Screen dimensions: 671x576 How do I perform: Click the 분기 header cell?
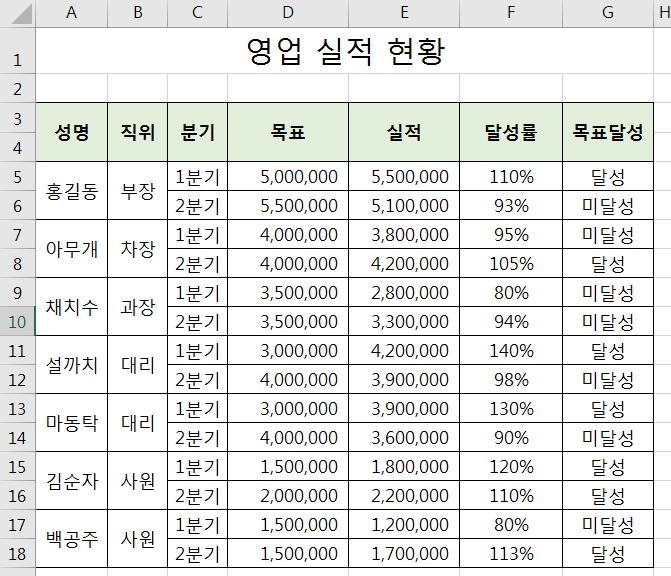(x=197, y=132)
